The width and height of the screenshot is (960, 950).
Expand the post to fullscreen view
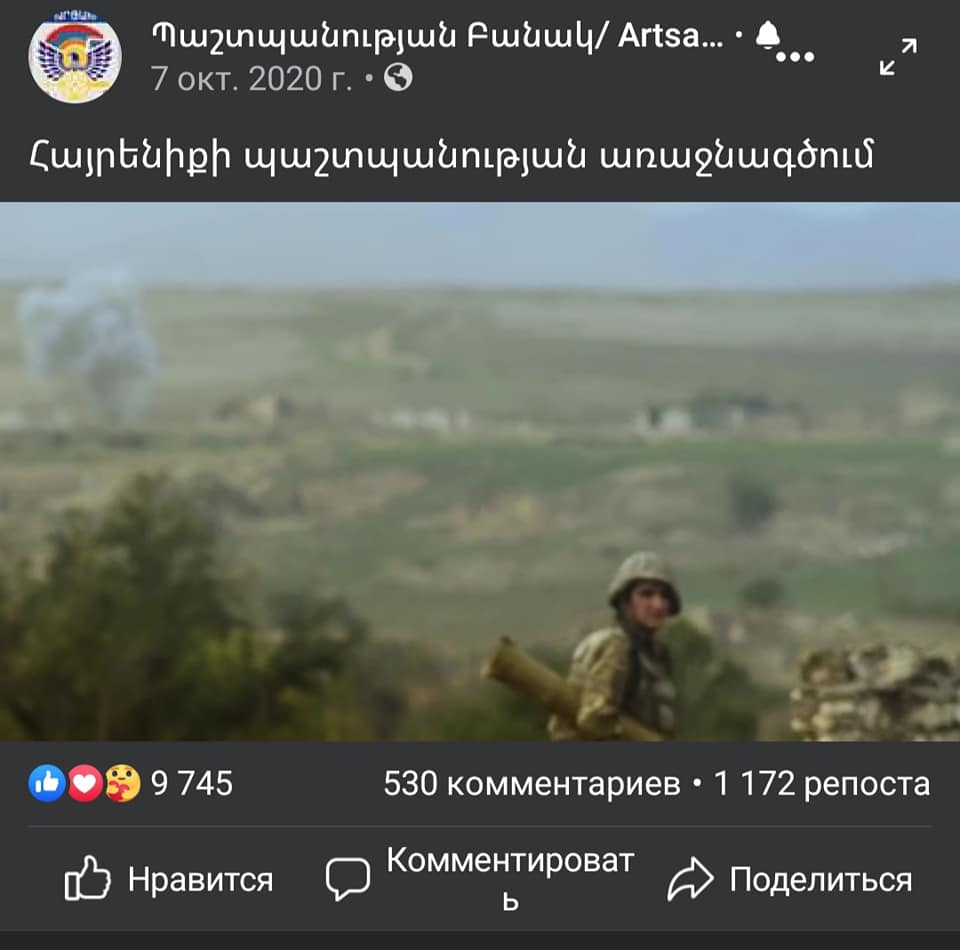click(898, 57)
